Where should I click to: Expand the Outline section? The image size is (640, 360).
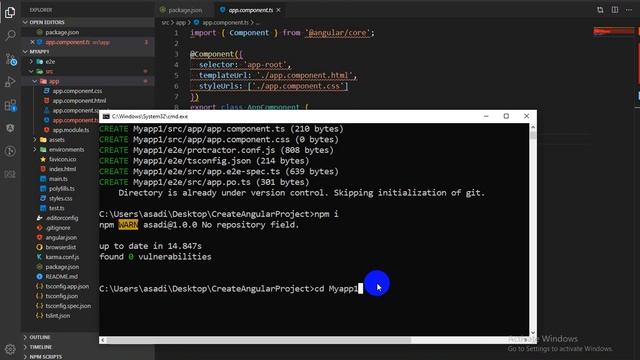(x=40, y=337)
